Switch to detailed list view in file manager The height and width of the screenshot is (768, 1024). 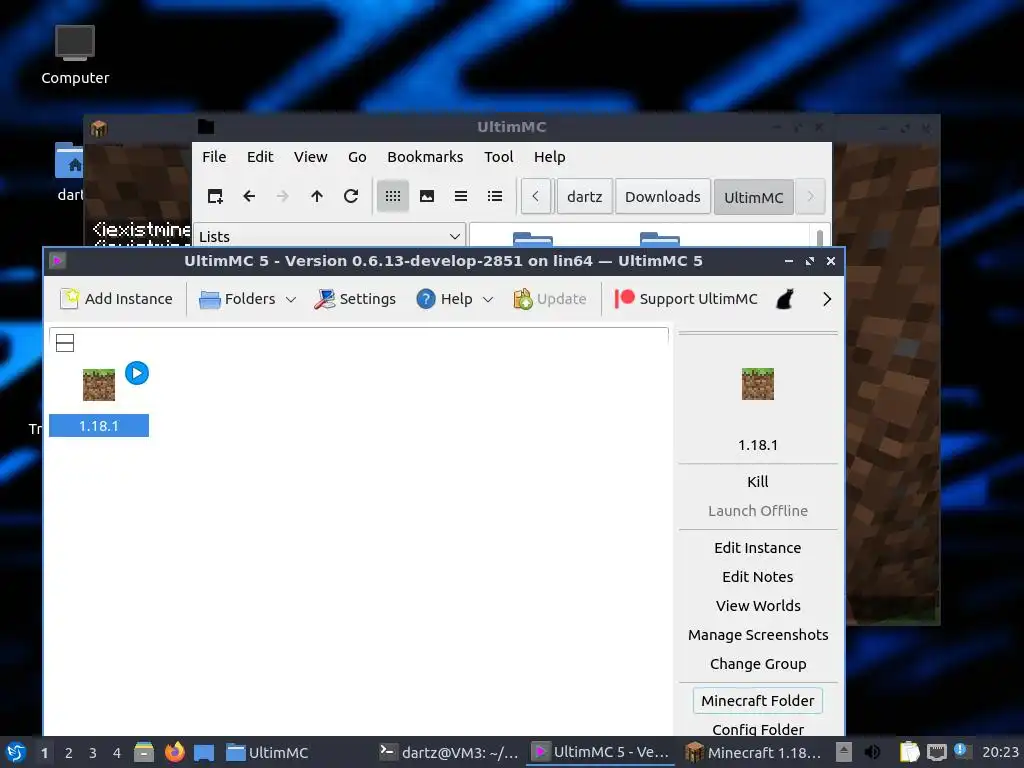pyautogui.click(x=494, y=196)
